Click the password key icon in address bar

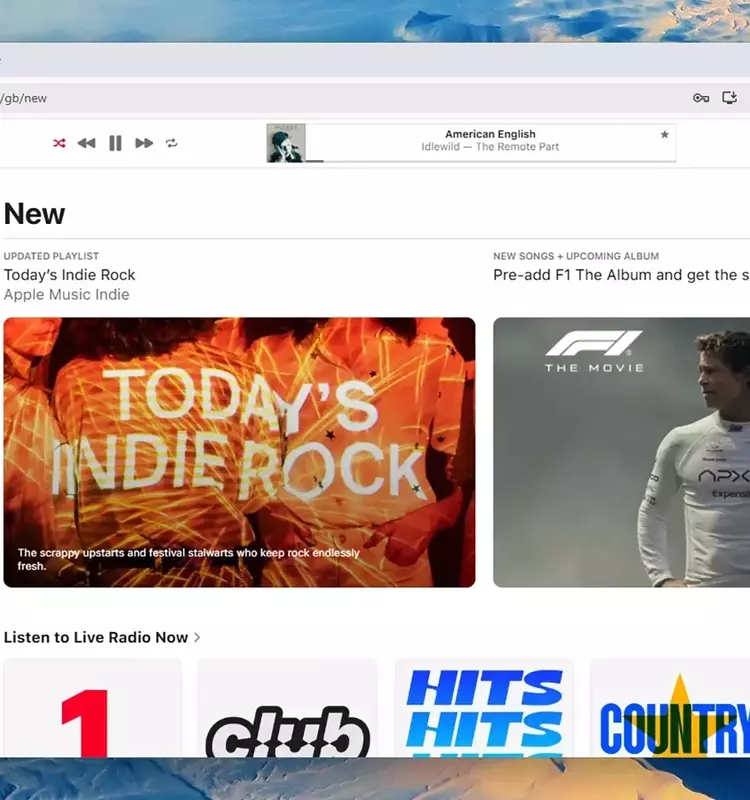(701, 98)
